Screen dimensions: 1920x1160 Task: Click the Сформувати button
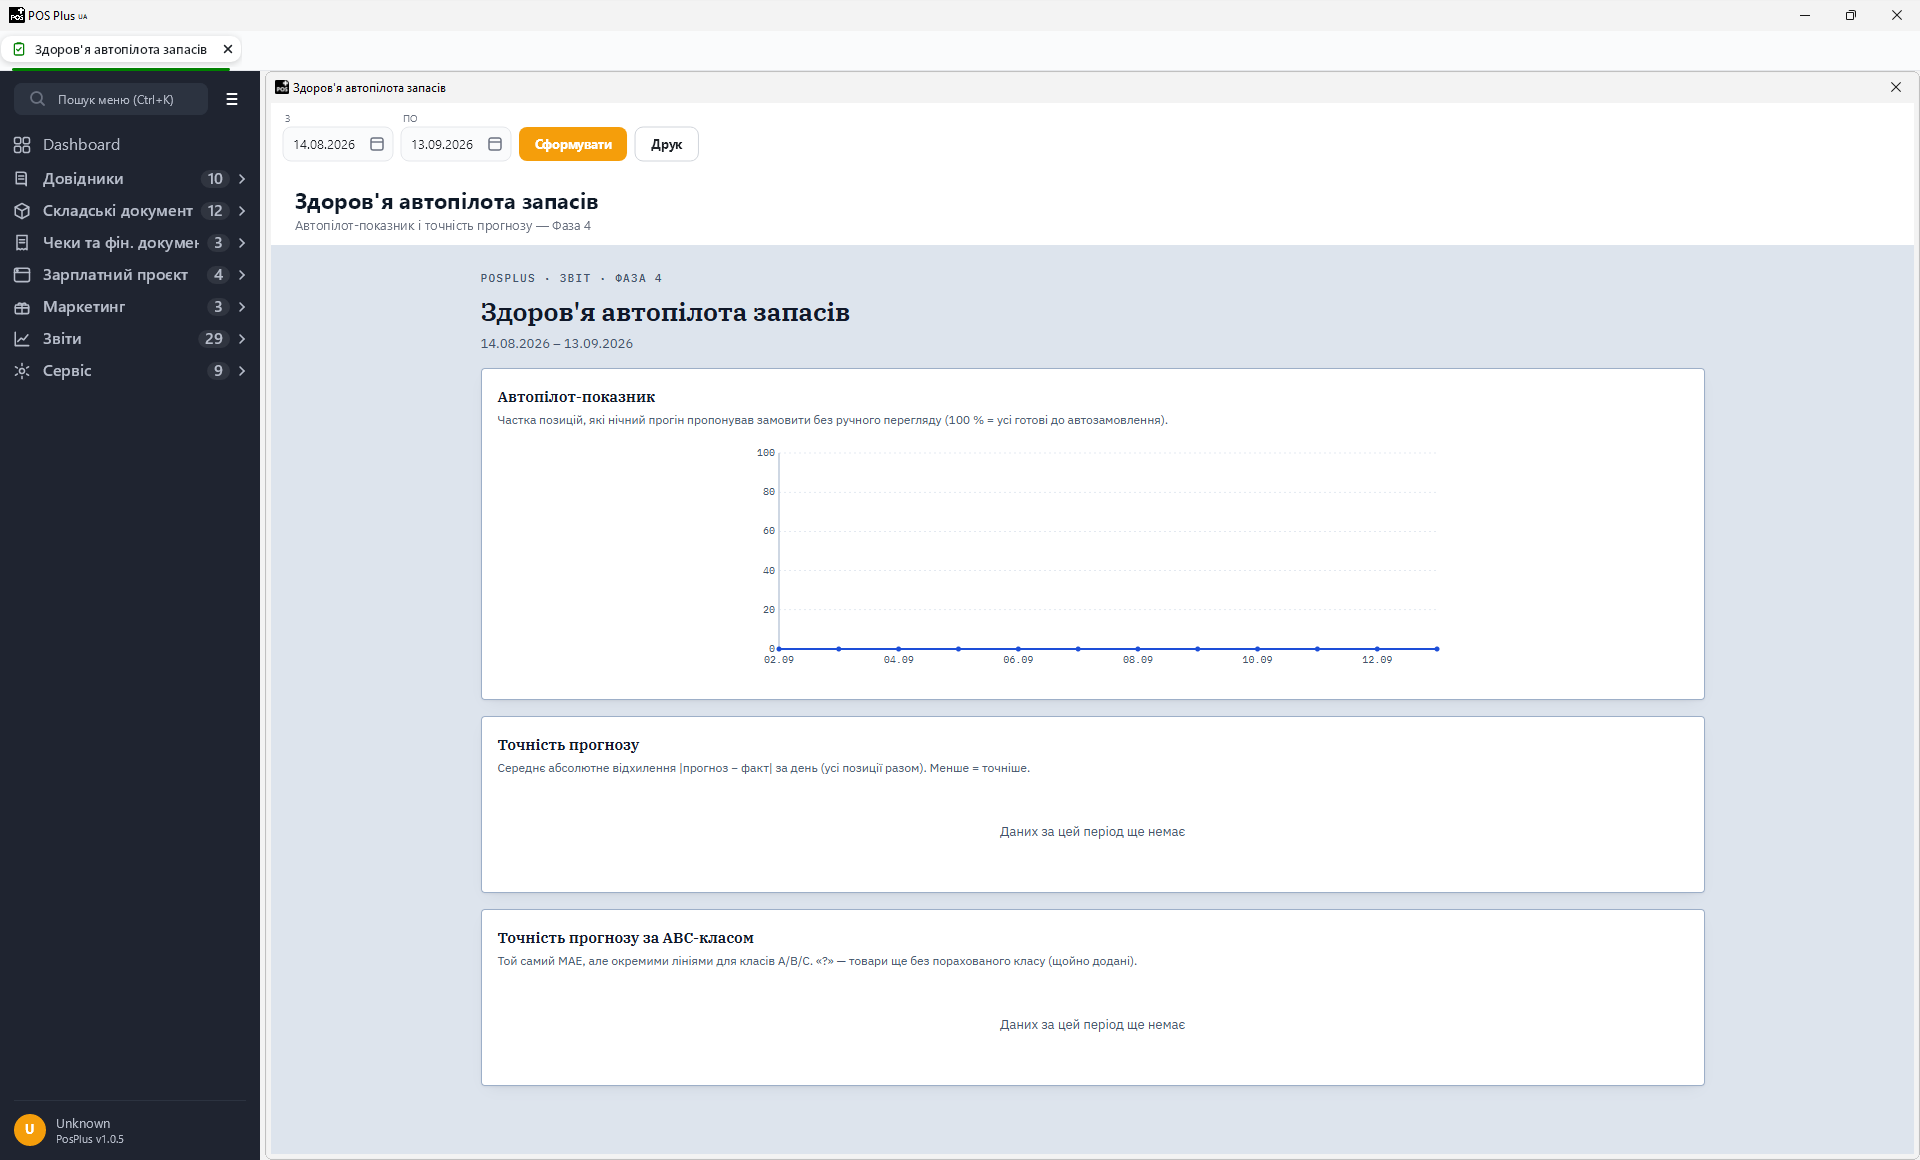tap(573, 144)
